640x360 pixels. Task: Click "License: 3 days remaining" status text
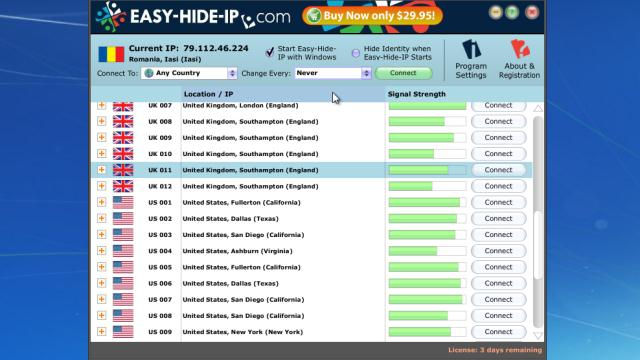coord(495,350)
